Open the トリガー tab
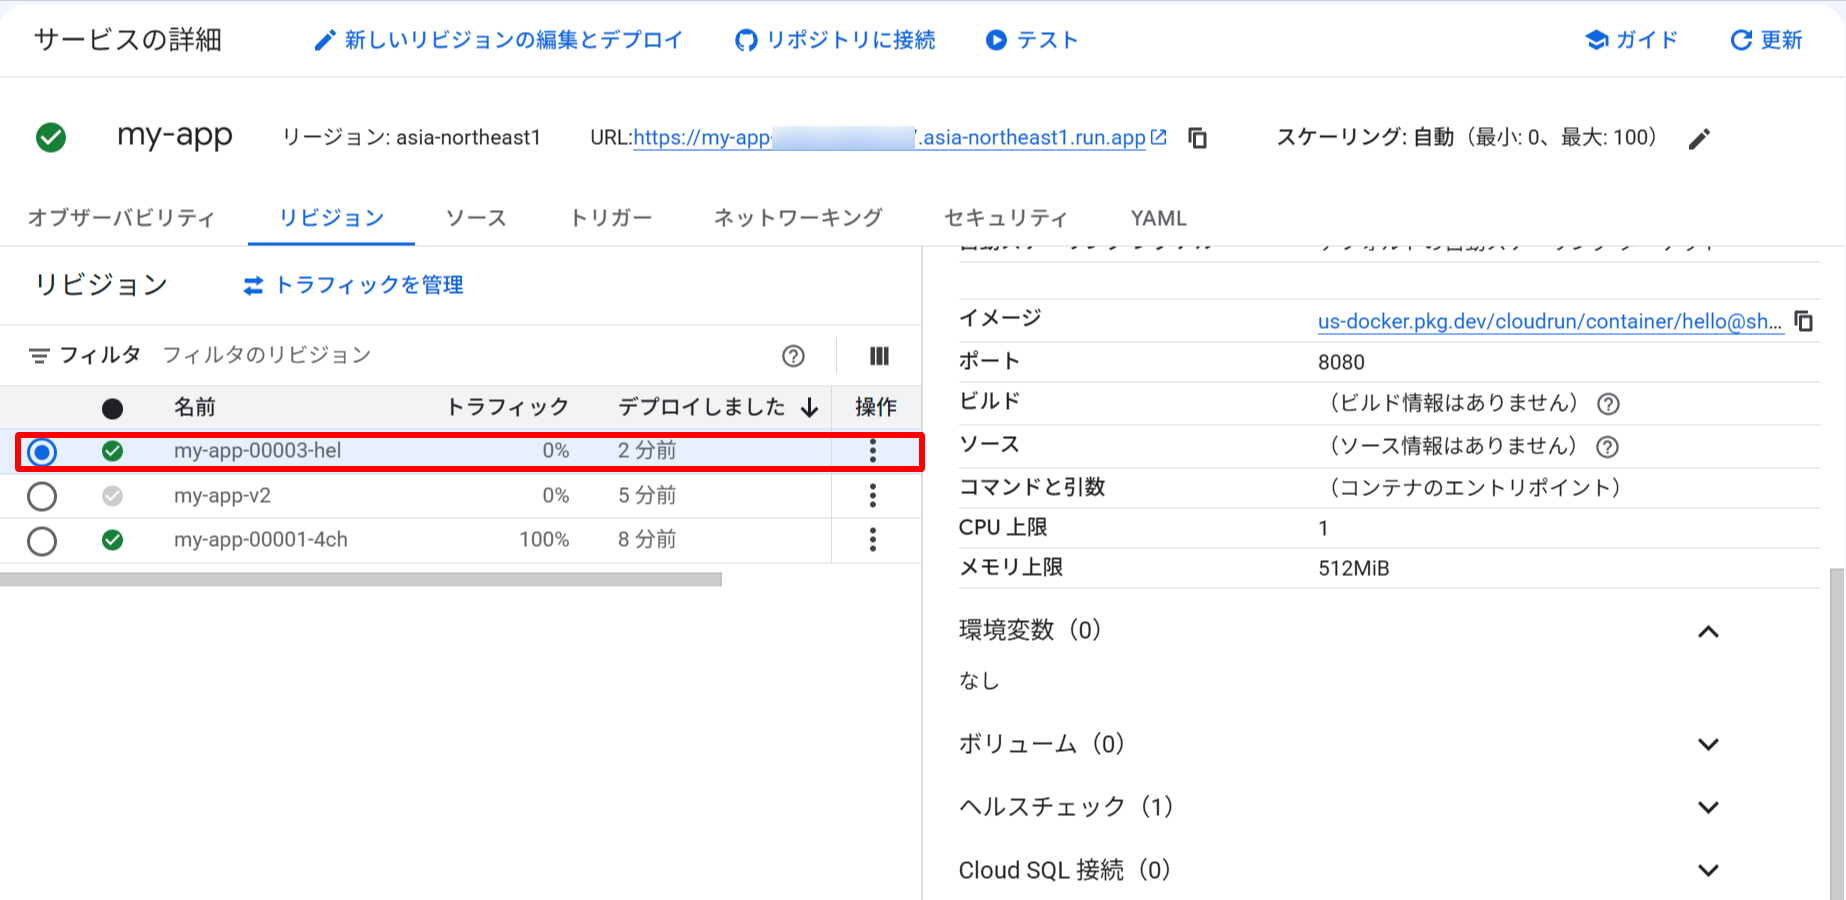This screenshot has width=1846, height=900. pos(611,218)
